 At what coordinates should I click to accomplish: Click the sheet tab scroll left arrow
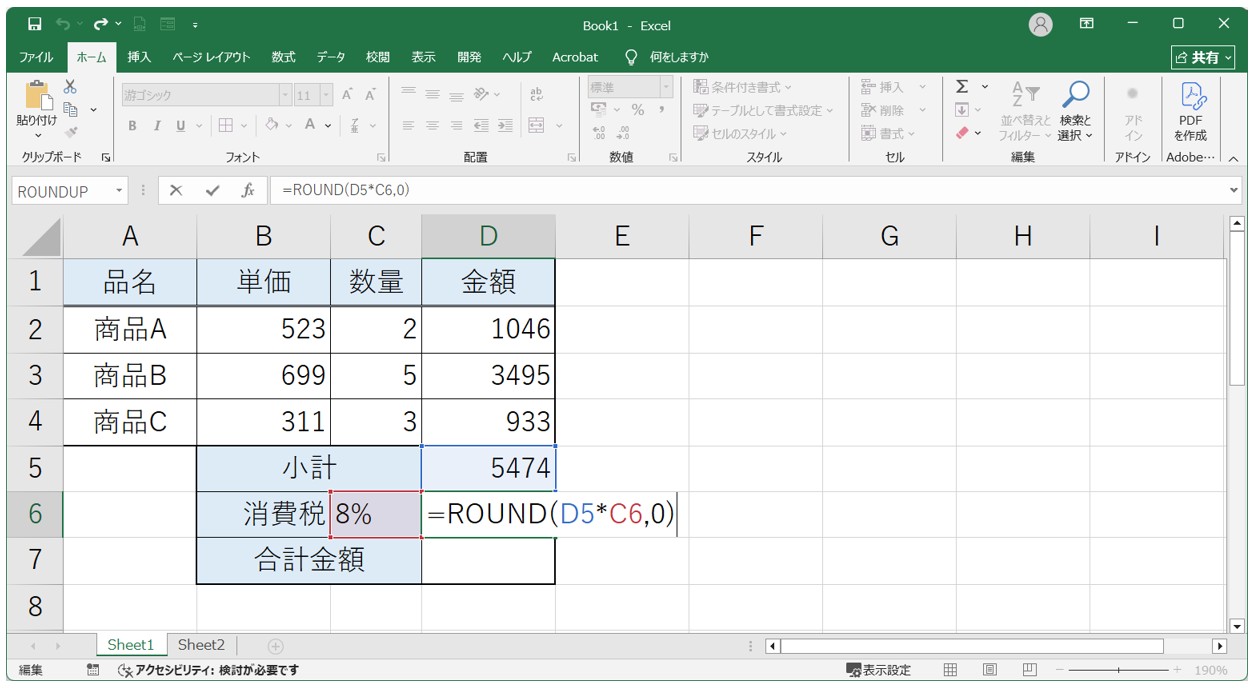(31, 647)
